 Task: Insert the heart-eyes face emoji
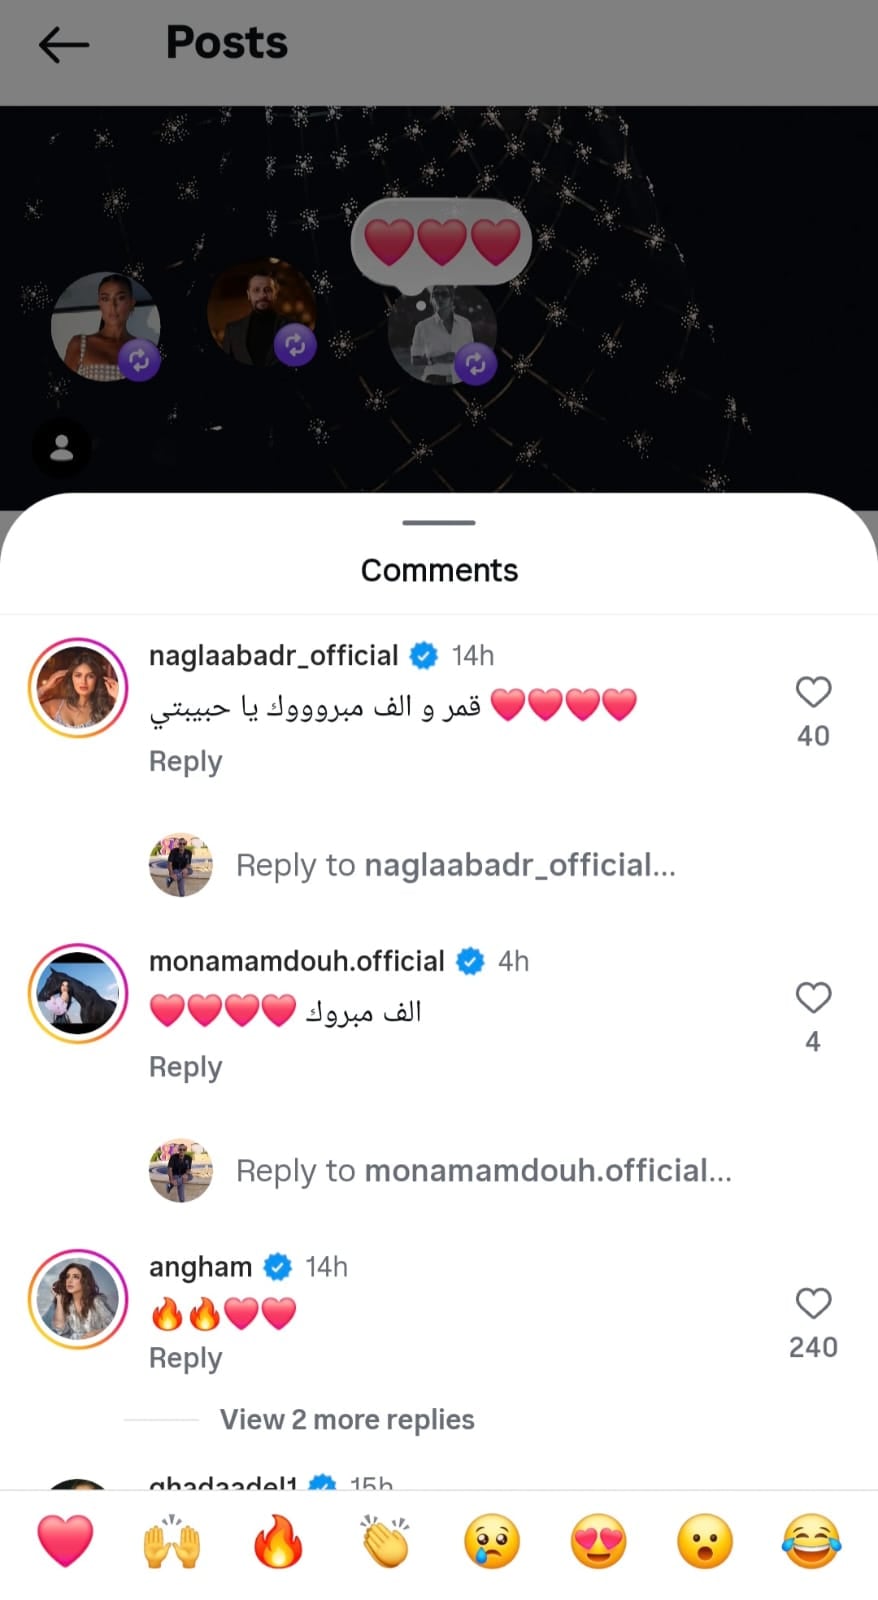tap(598, 1541)
